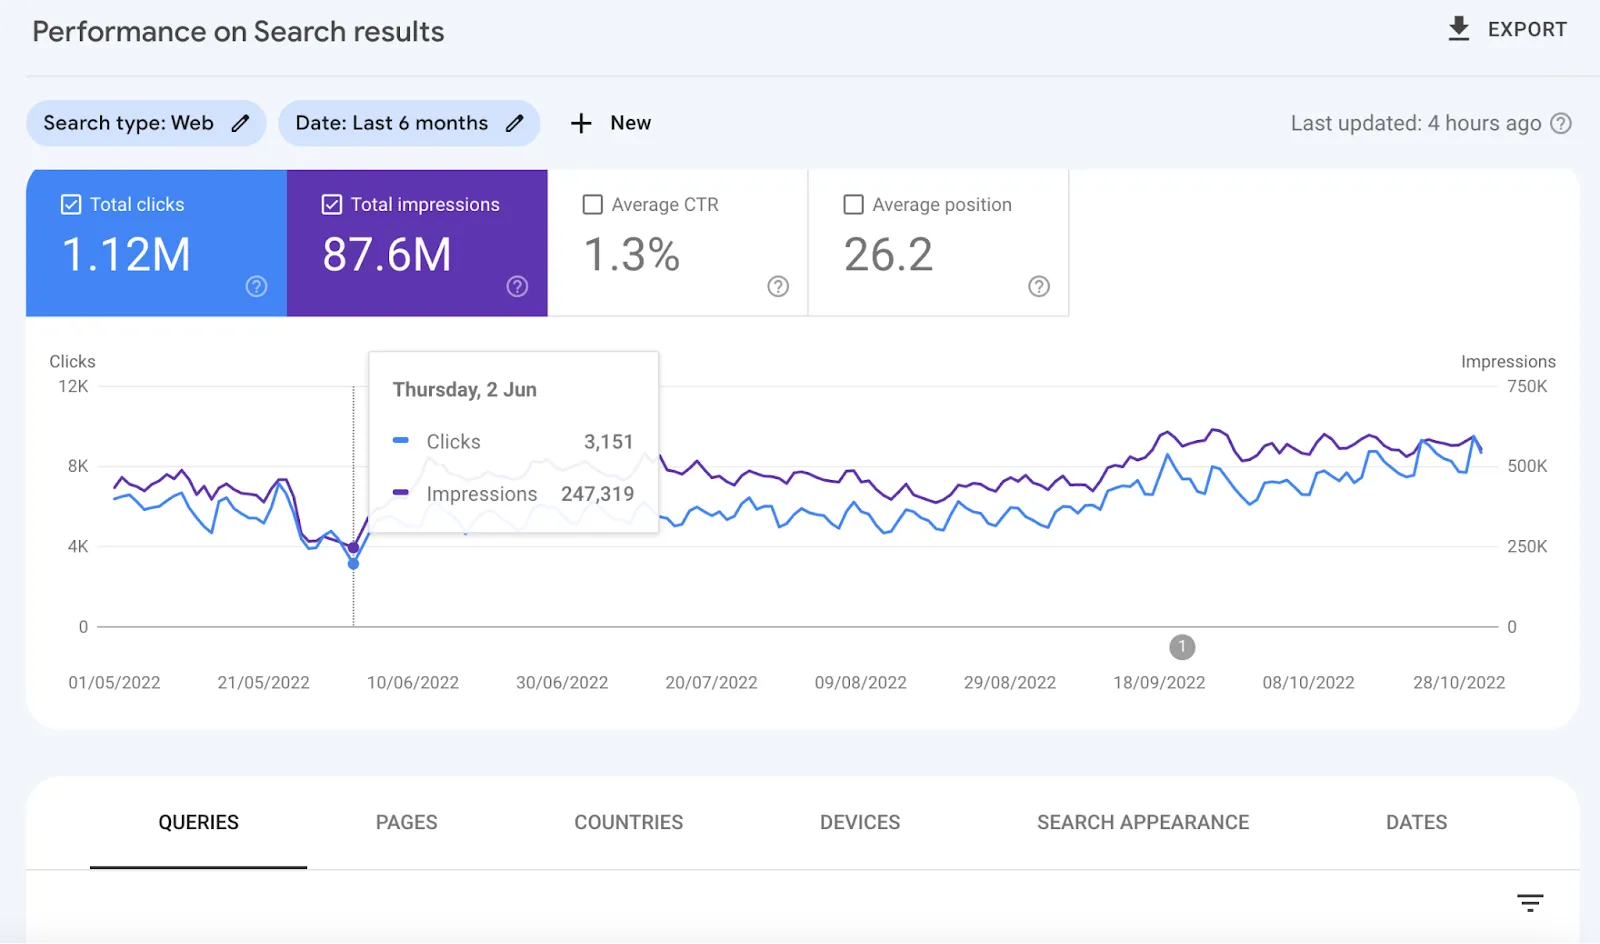Click the table filter rows icon
The image size is (1600, 944).
coord(1529,903)
